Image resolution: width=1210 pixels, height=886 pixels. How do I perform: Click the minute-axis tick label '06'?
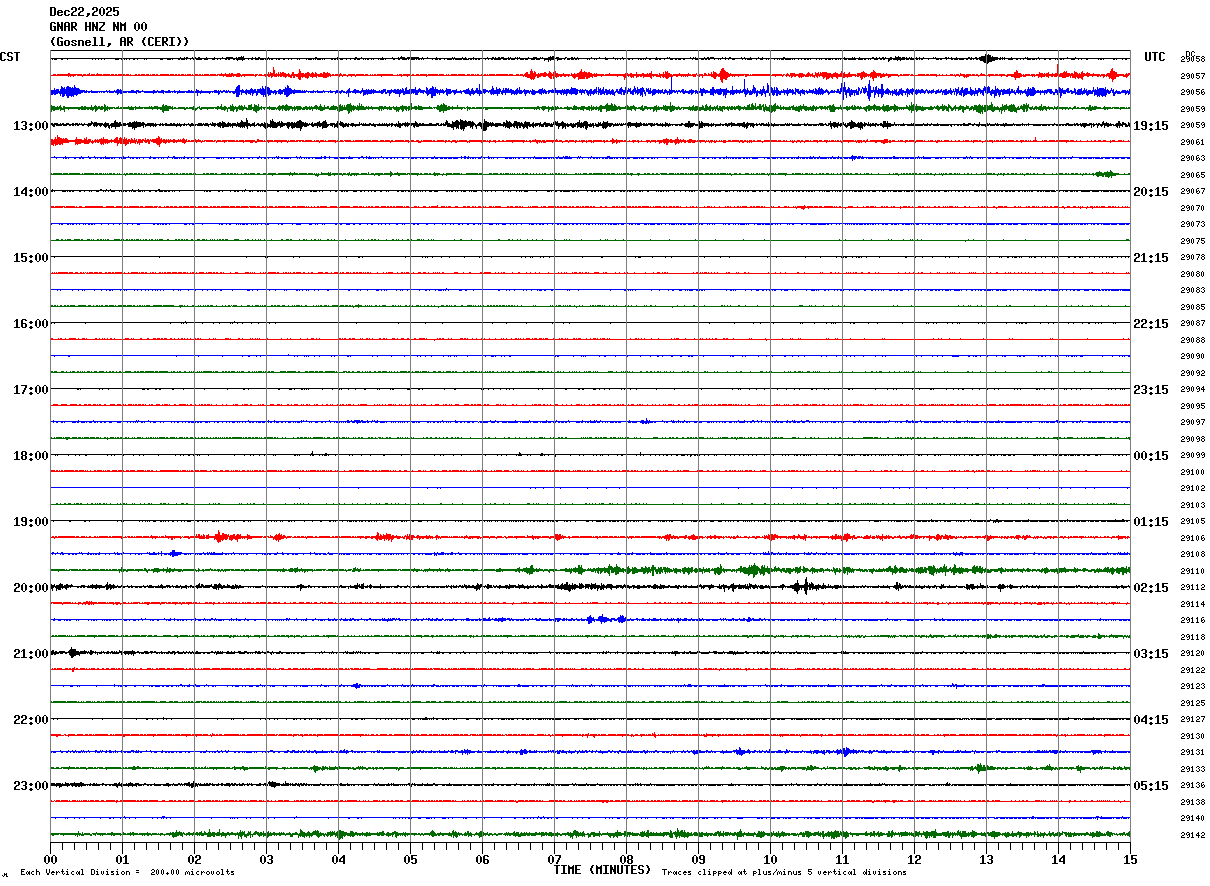click(482, 860)
